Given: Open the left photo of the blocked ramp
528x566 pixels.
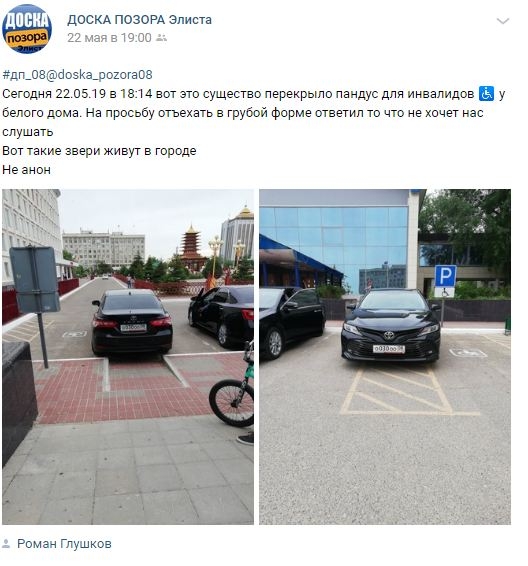Looking at the screenshot, I should [128, 357].
